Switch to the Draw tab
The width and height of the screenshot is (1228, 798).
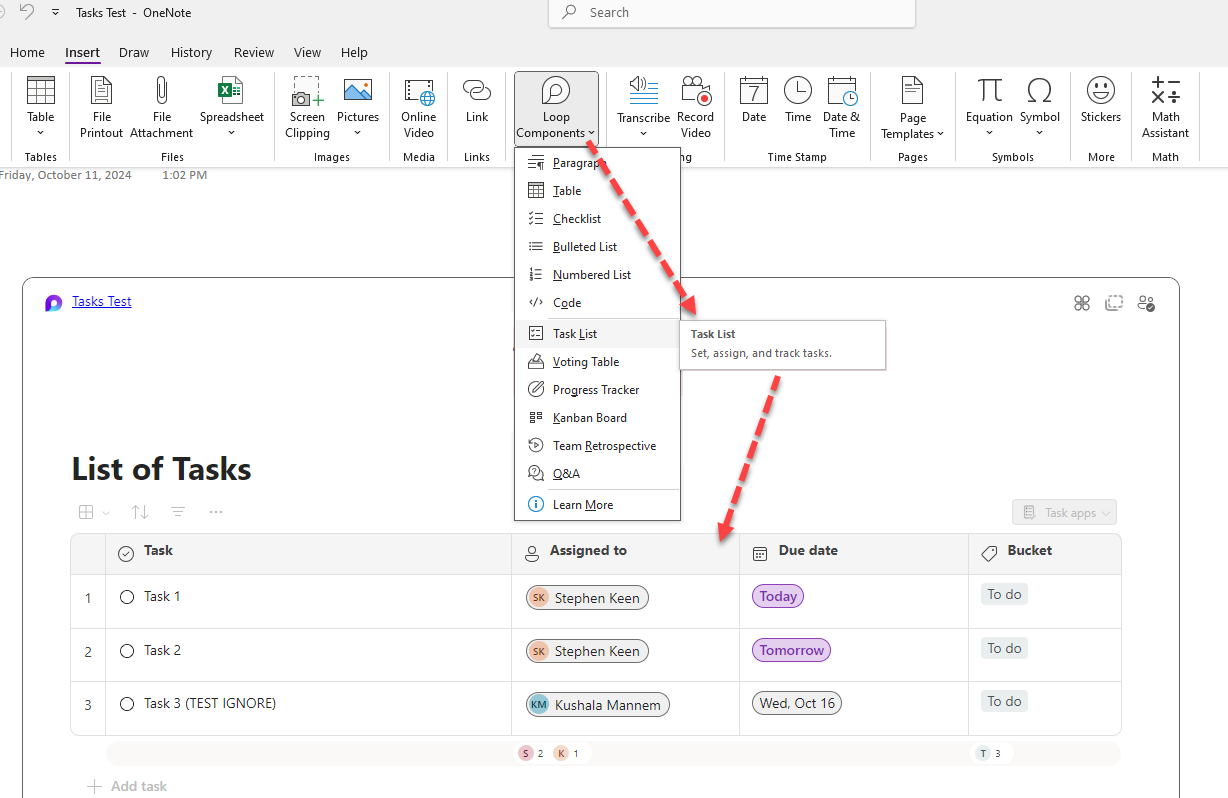click(x=134, y=52)
